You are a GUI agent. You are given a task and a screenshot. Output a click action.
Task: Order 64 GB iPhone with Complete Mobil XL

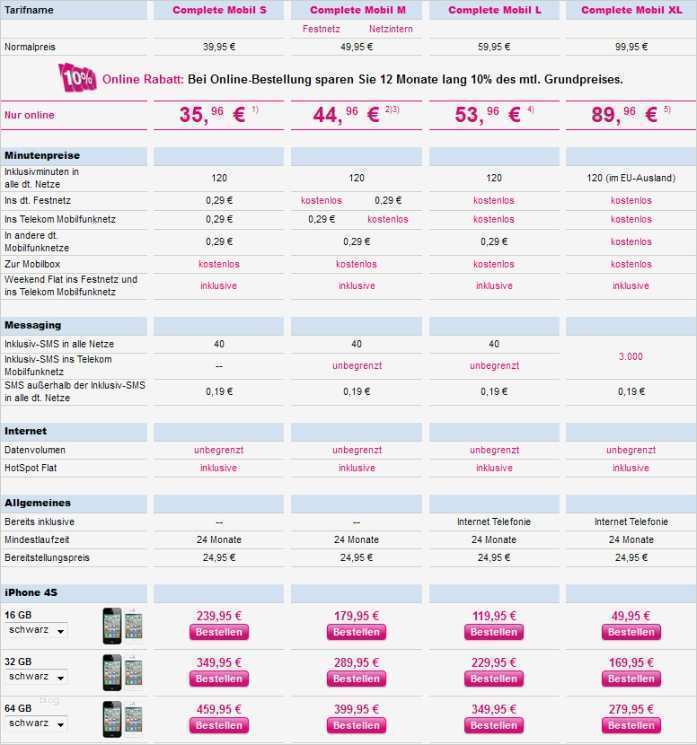[x=631, y=726]
